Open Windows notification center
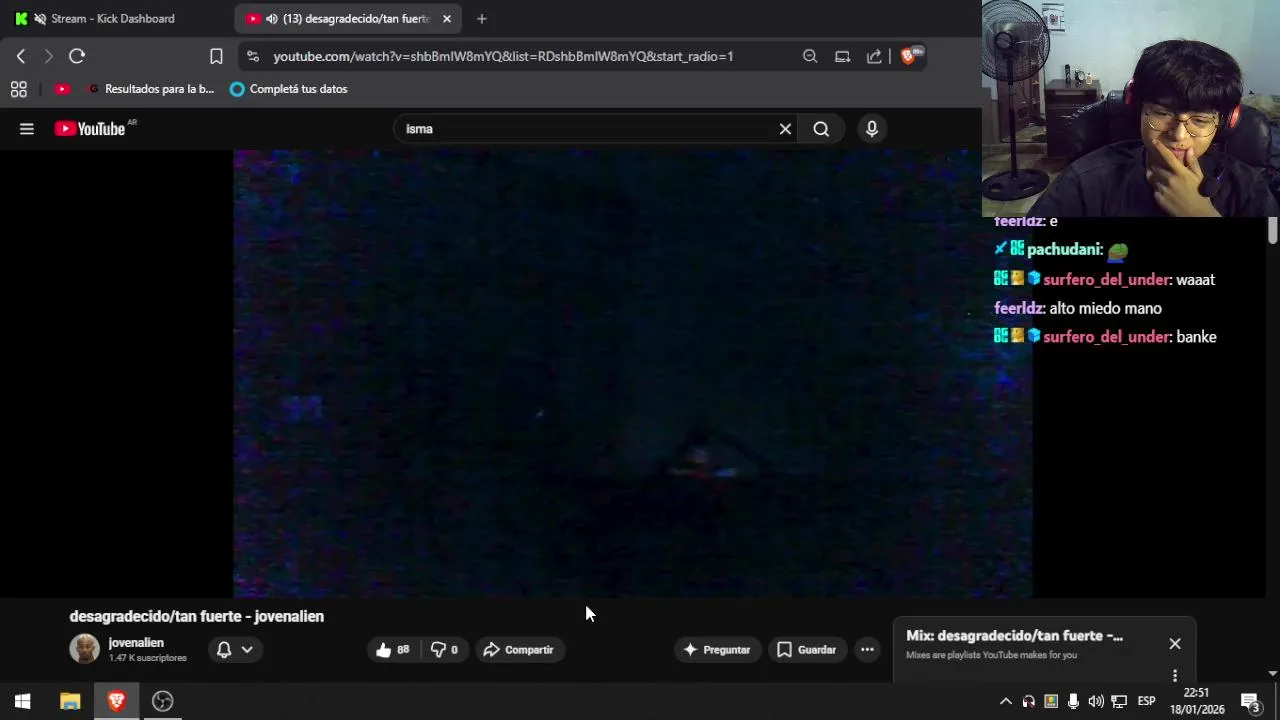 [1250, 701]
